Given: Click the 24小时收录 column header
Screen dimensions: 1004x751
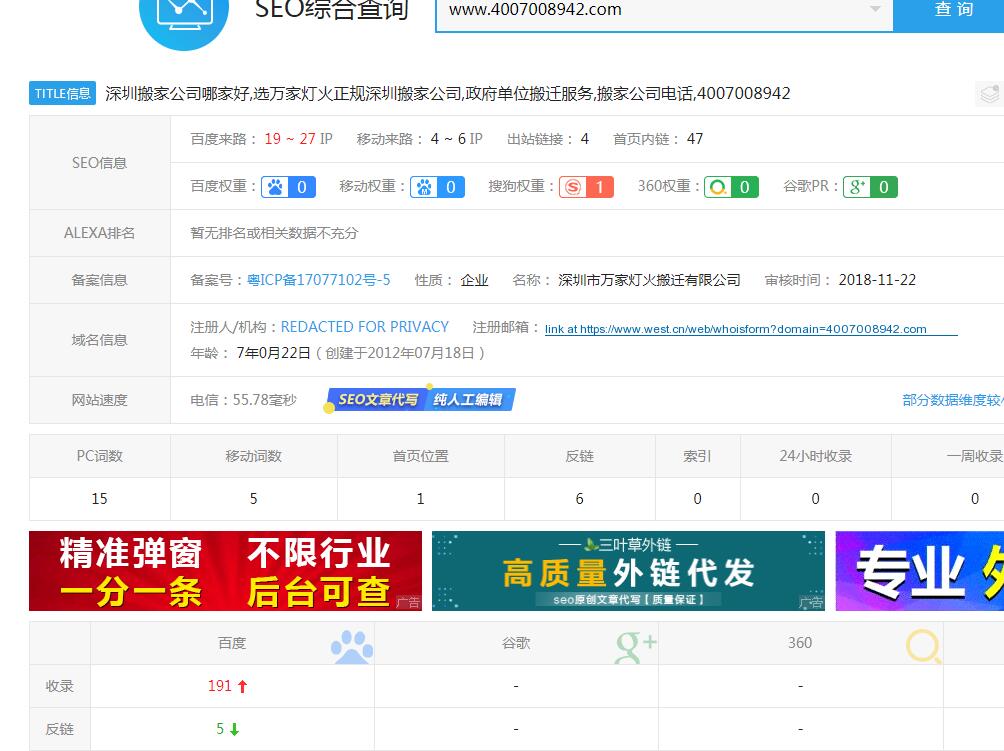Looking at the screenshot, I should pos(816,456).
